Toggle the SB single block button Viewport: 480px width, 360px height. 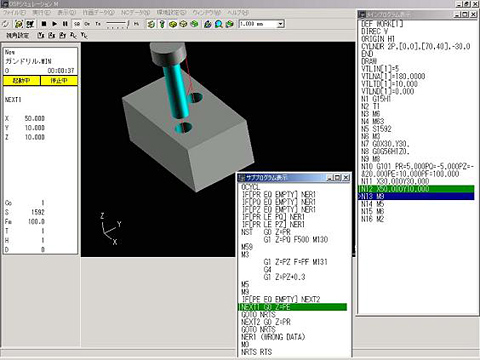(77, 24)
